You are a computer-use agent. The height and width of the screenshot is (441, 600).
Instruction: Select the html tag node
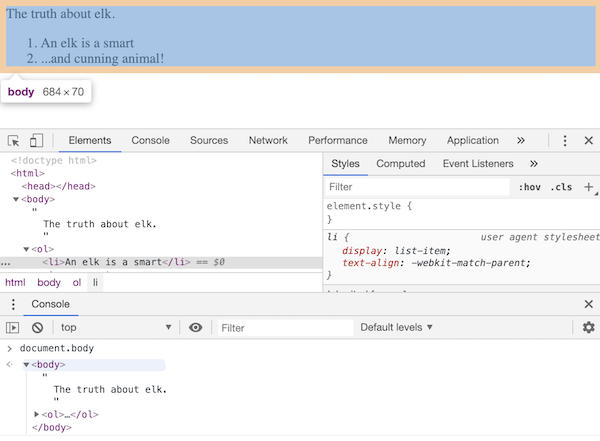[x=28, y=173]
